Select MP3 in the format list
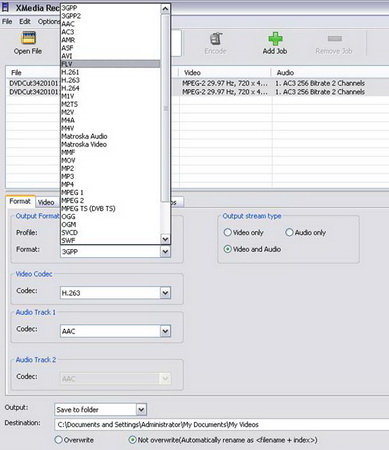This screenshot has width=389, height=450. (x=110, y=176)
